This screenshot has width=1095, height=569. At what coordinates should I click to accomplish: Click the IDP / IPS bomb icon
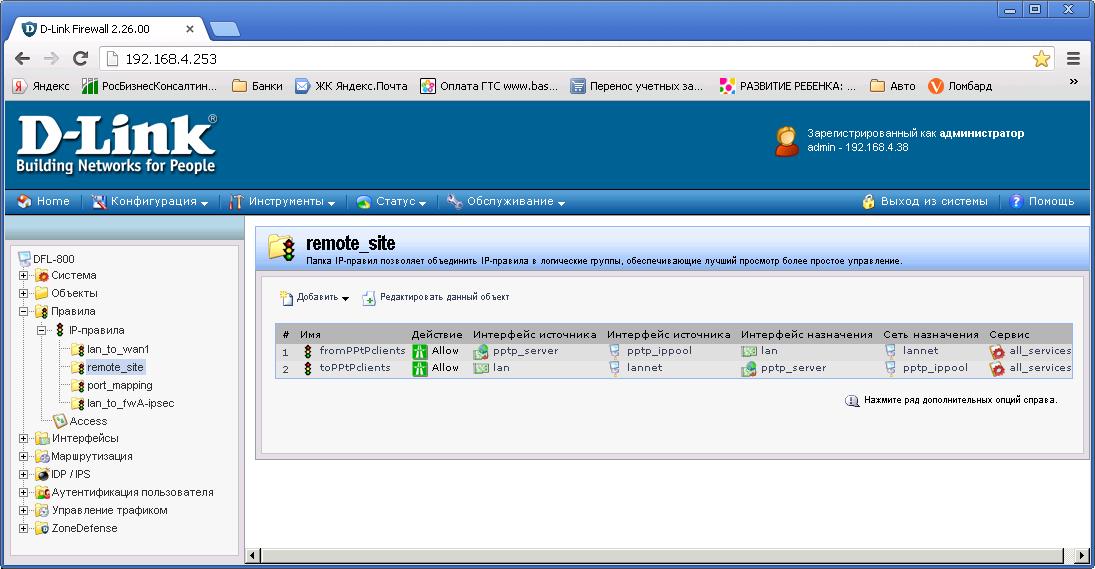[43, 475]
